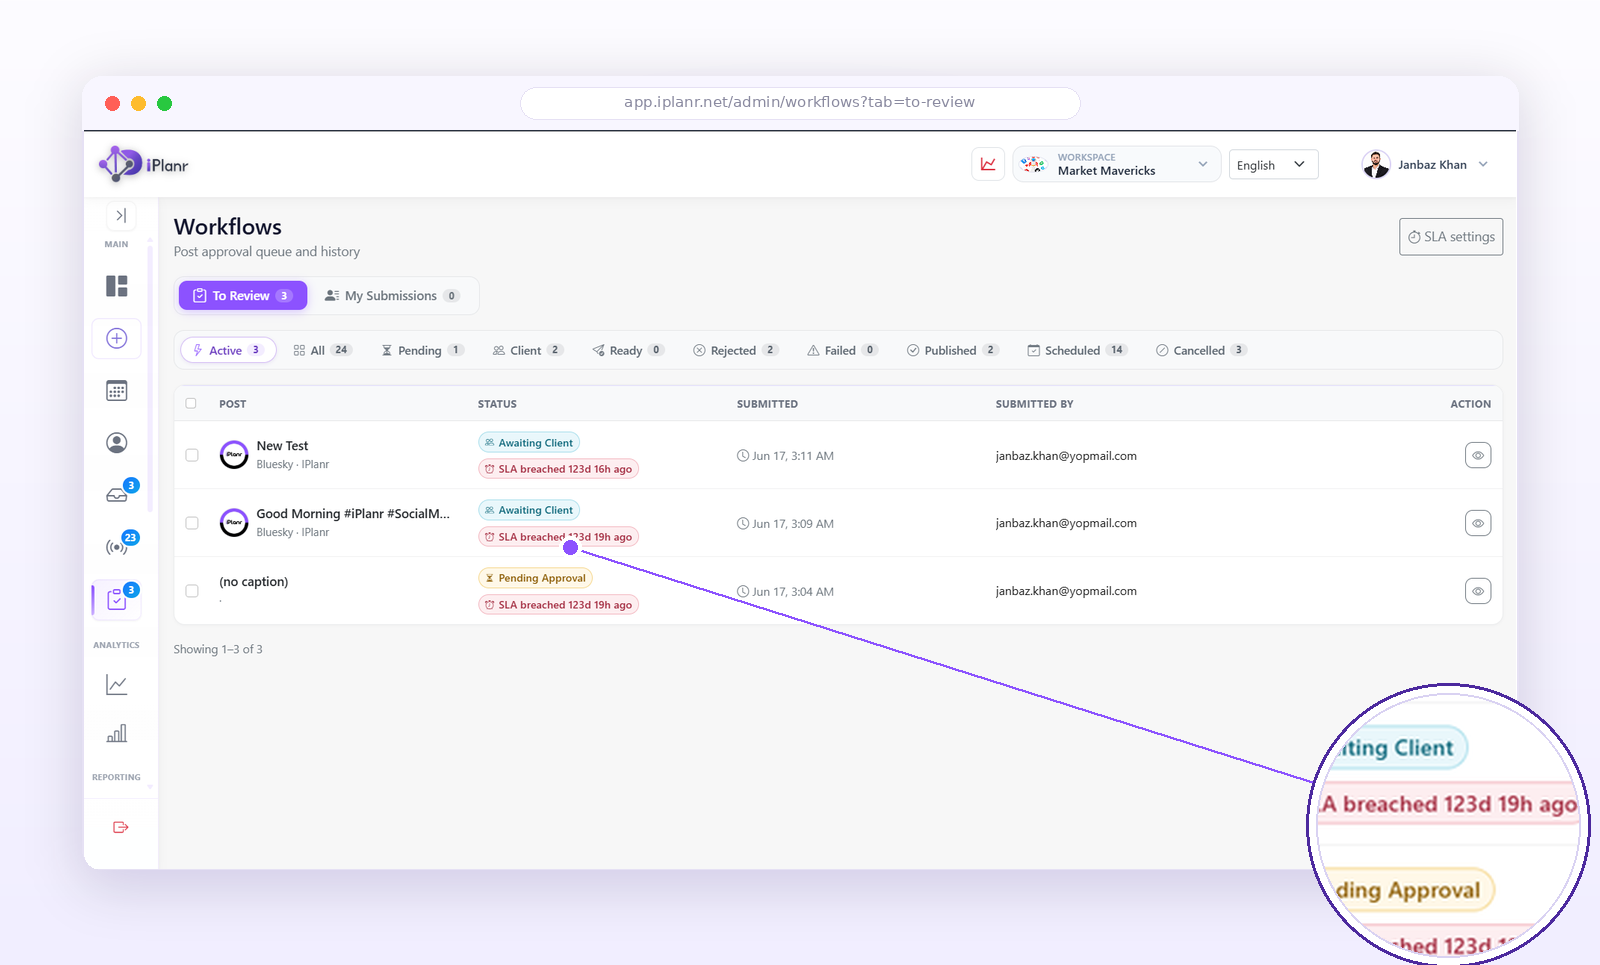Viewport: 1600px width, 965px height.
Task: Check the Good Morning #iPlanr row checkbox
Action: [x=192, y=523]
